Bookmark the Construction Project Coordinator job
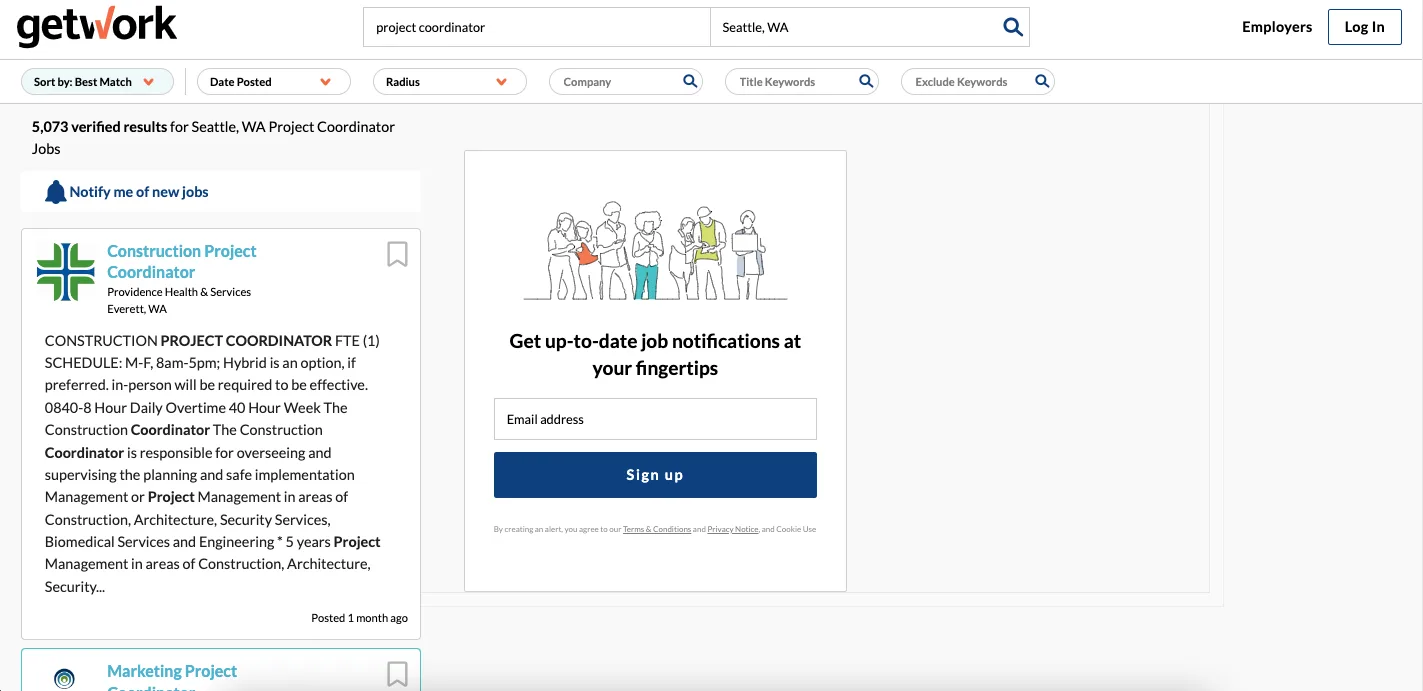 coord(396,255)
